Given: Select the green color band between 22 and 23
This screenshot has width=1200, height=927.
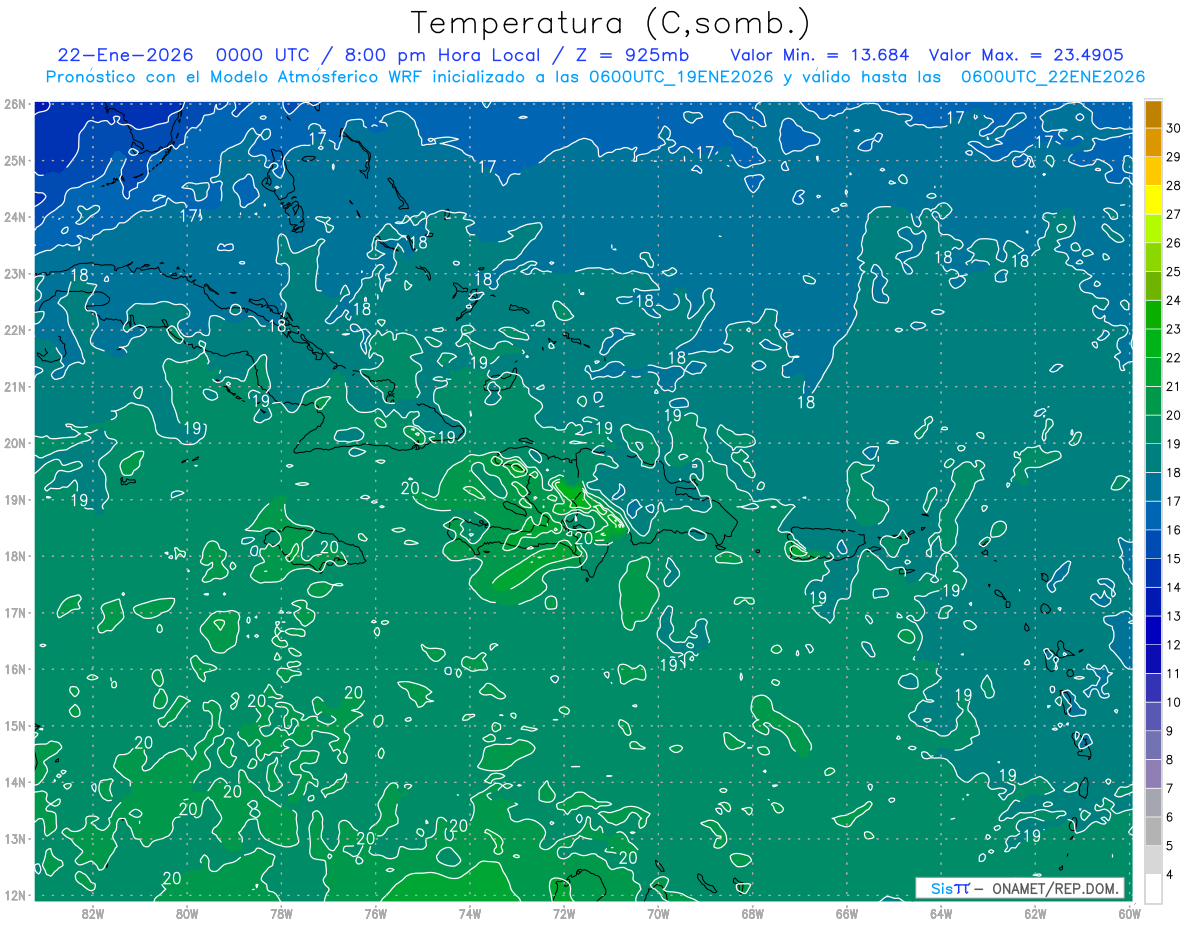Looking at the screenshot, I should [1153, 344].
